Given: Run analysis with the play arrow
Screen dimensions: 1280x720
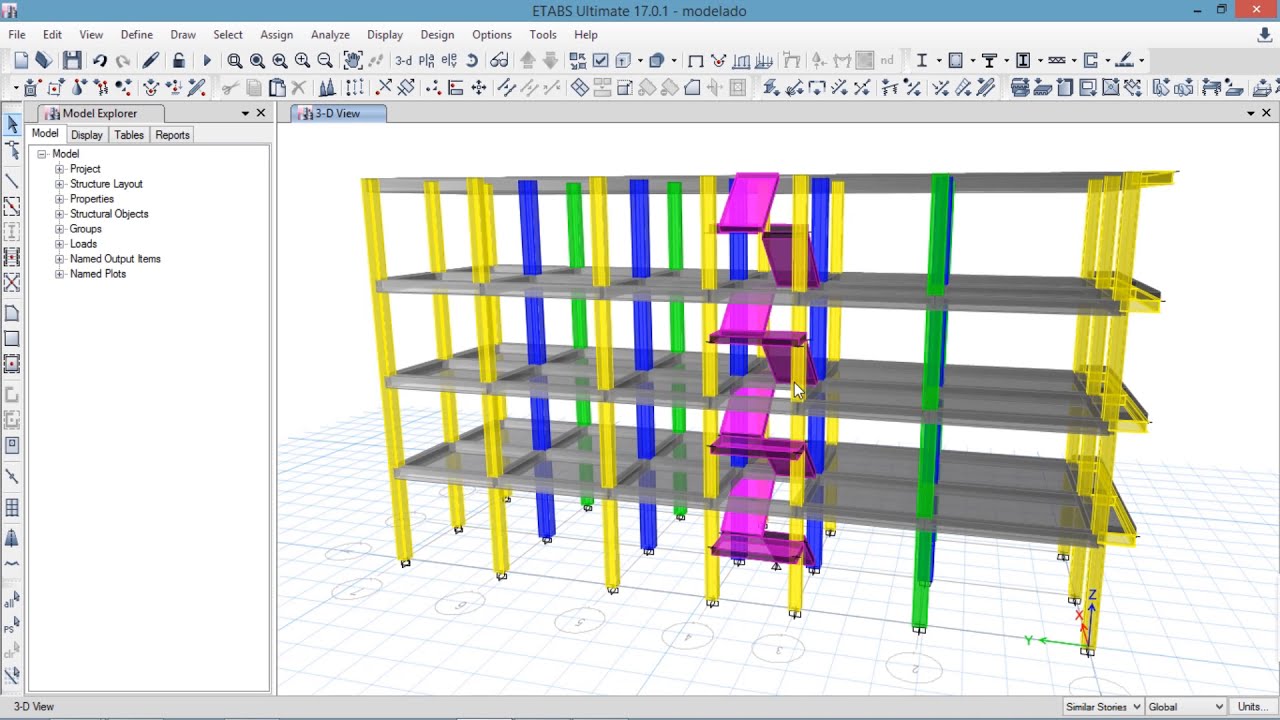Looking at the screenshot, I should click(207, 61).
